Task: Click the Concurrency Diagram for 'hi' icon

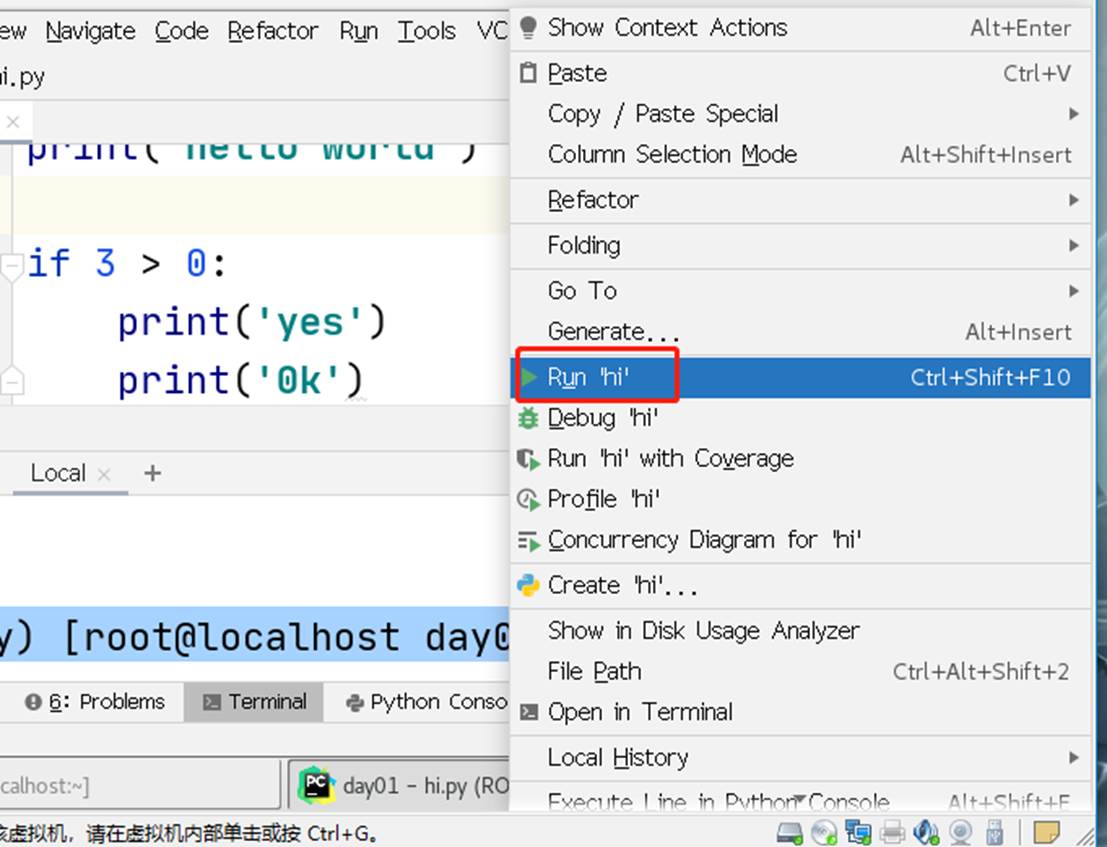Action: pyautogui.click(x=528, y=541)
